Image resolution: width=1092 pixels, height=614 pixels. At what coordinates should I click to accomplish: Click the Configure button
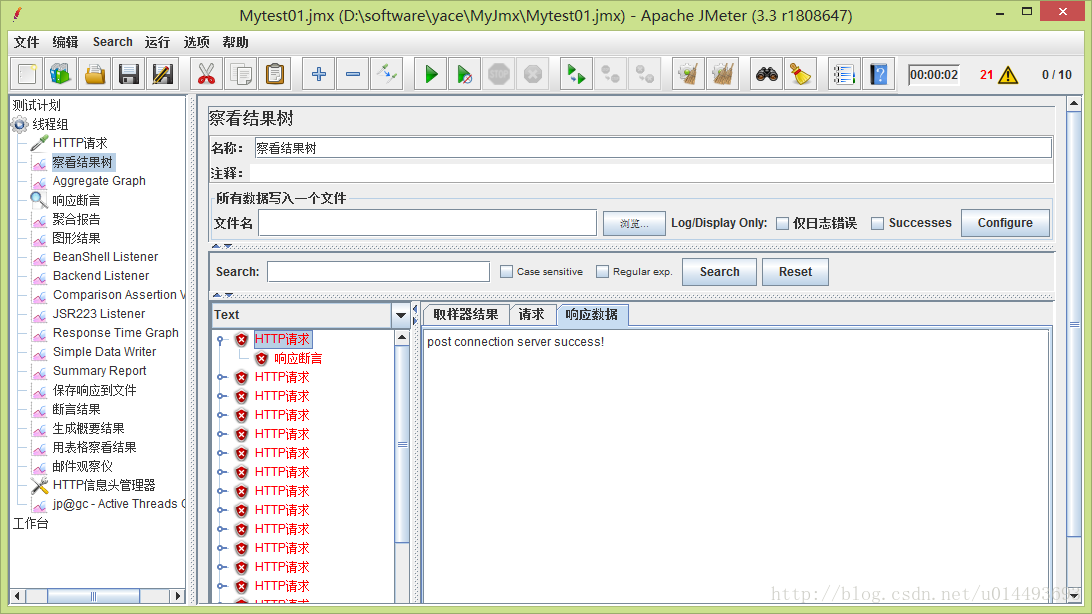(x=1005, y=223)
